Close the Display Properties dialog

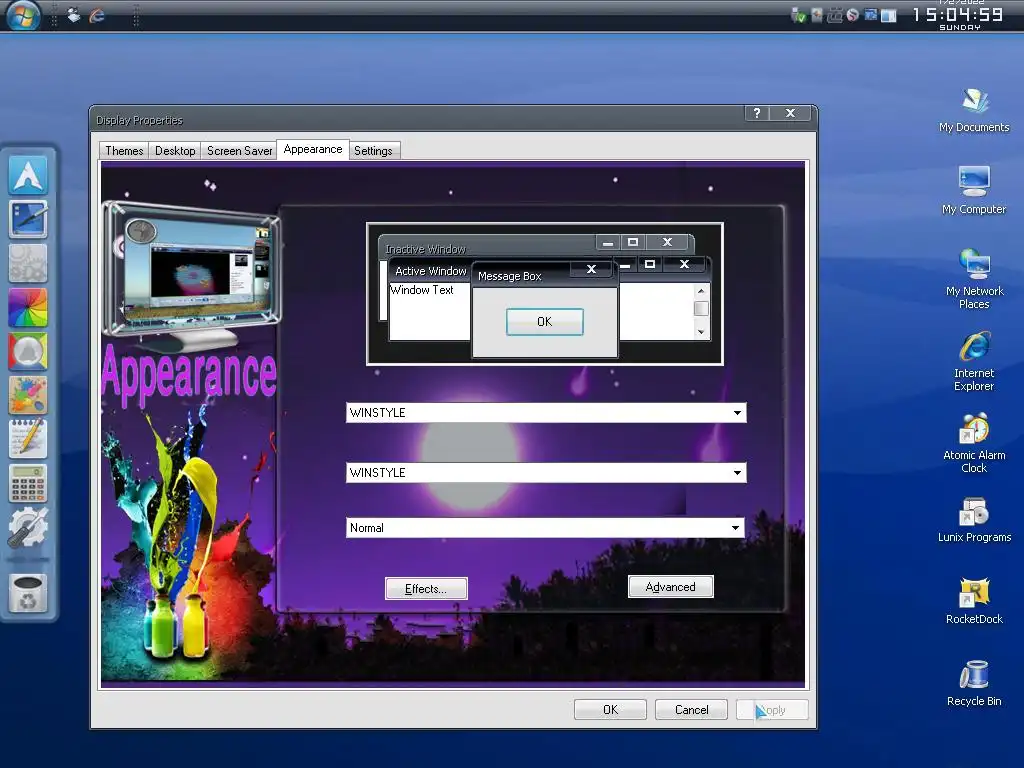coord(790,113)
